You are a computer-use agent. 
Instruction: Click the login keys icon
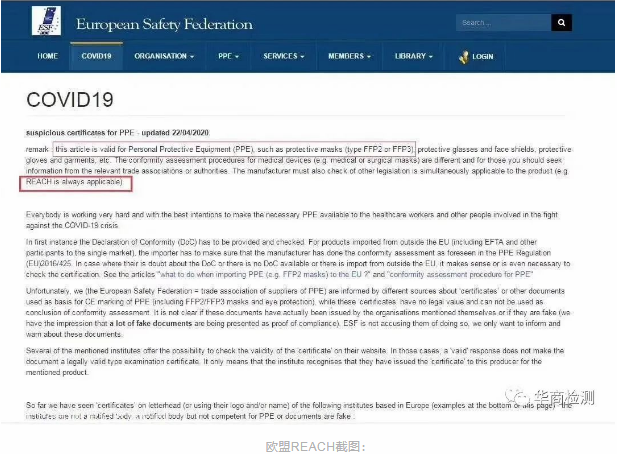point(464,57)
